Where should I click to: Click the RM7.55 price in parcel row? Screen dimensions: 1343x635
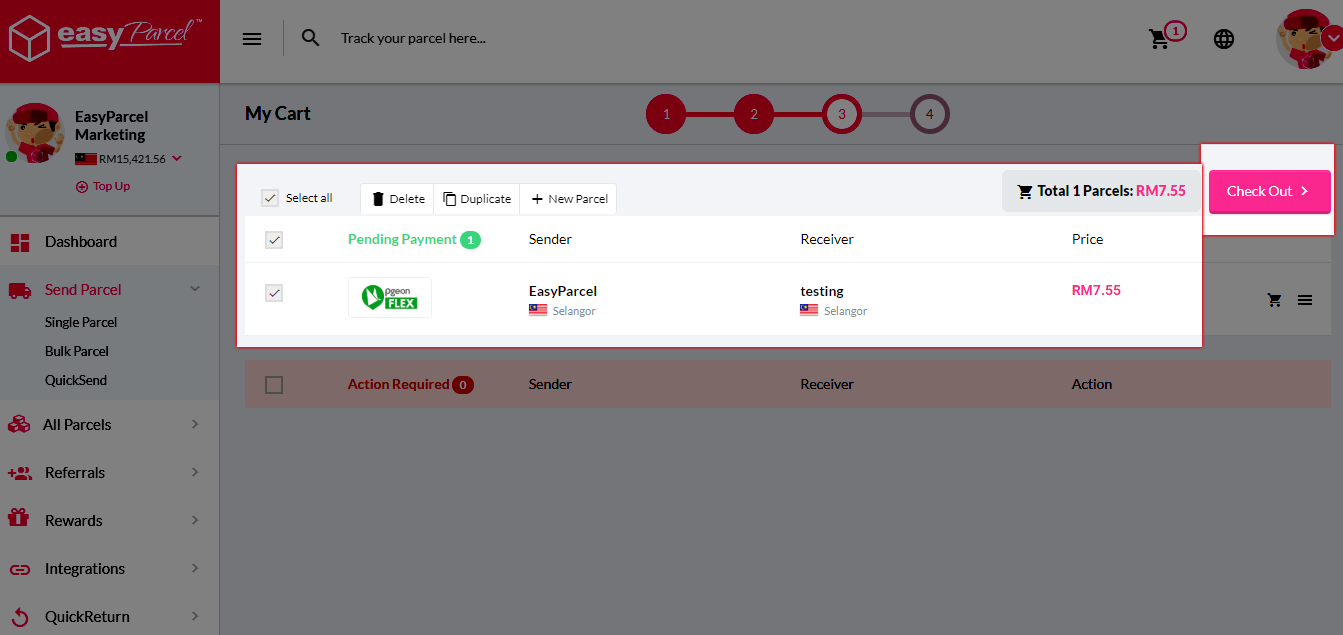click(1096, 290)
